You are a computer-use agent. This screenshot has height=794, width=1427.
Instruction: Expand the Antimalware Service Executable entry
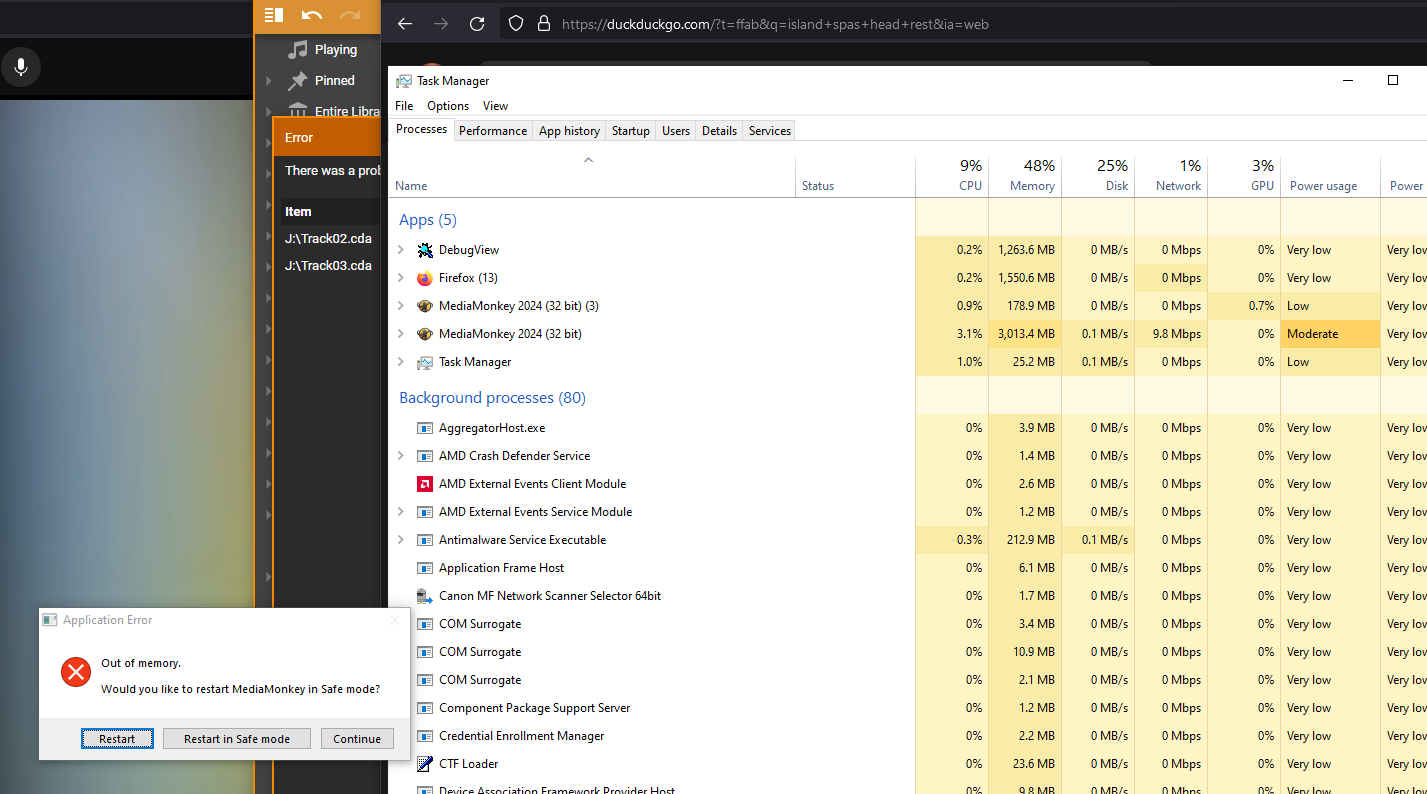coord(401,540)
